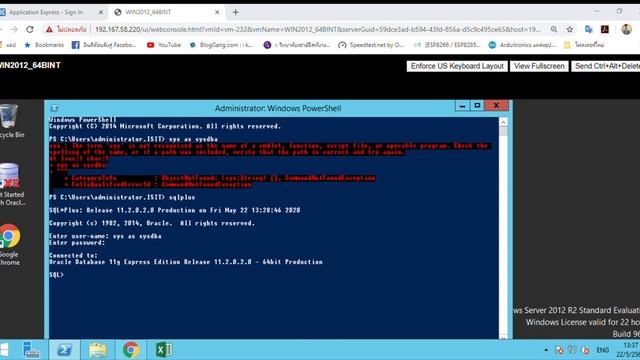Click Enforce US Keyboard Layout button
Image resolution: width=640 pixels, height=360 pixels.
[x=457, y=66]
